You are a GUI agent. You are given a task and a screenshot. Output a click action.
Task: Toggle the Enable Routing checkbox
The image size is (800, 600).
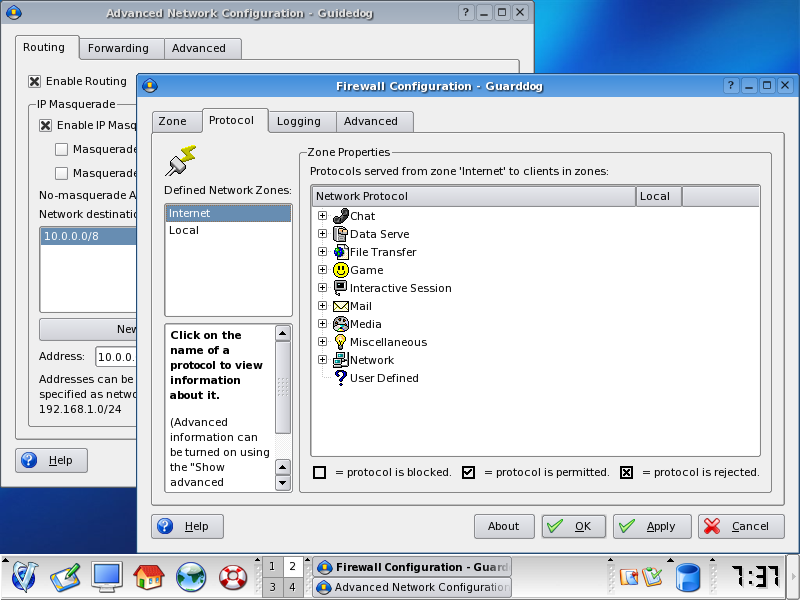(x=35, y=81)
